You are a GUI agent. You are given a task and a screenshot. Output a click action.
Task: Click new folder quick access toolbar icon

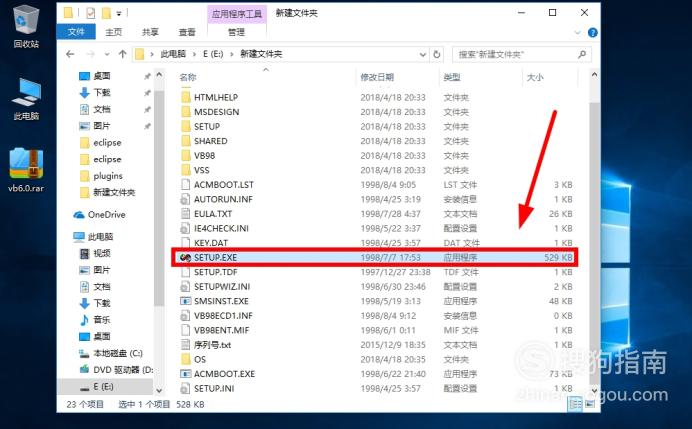click(106, 13)
